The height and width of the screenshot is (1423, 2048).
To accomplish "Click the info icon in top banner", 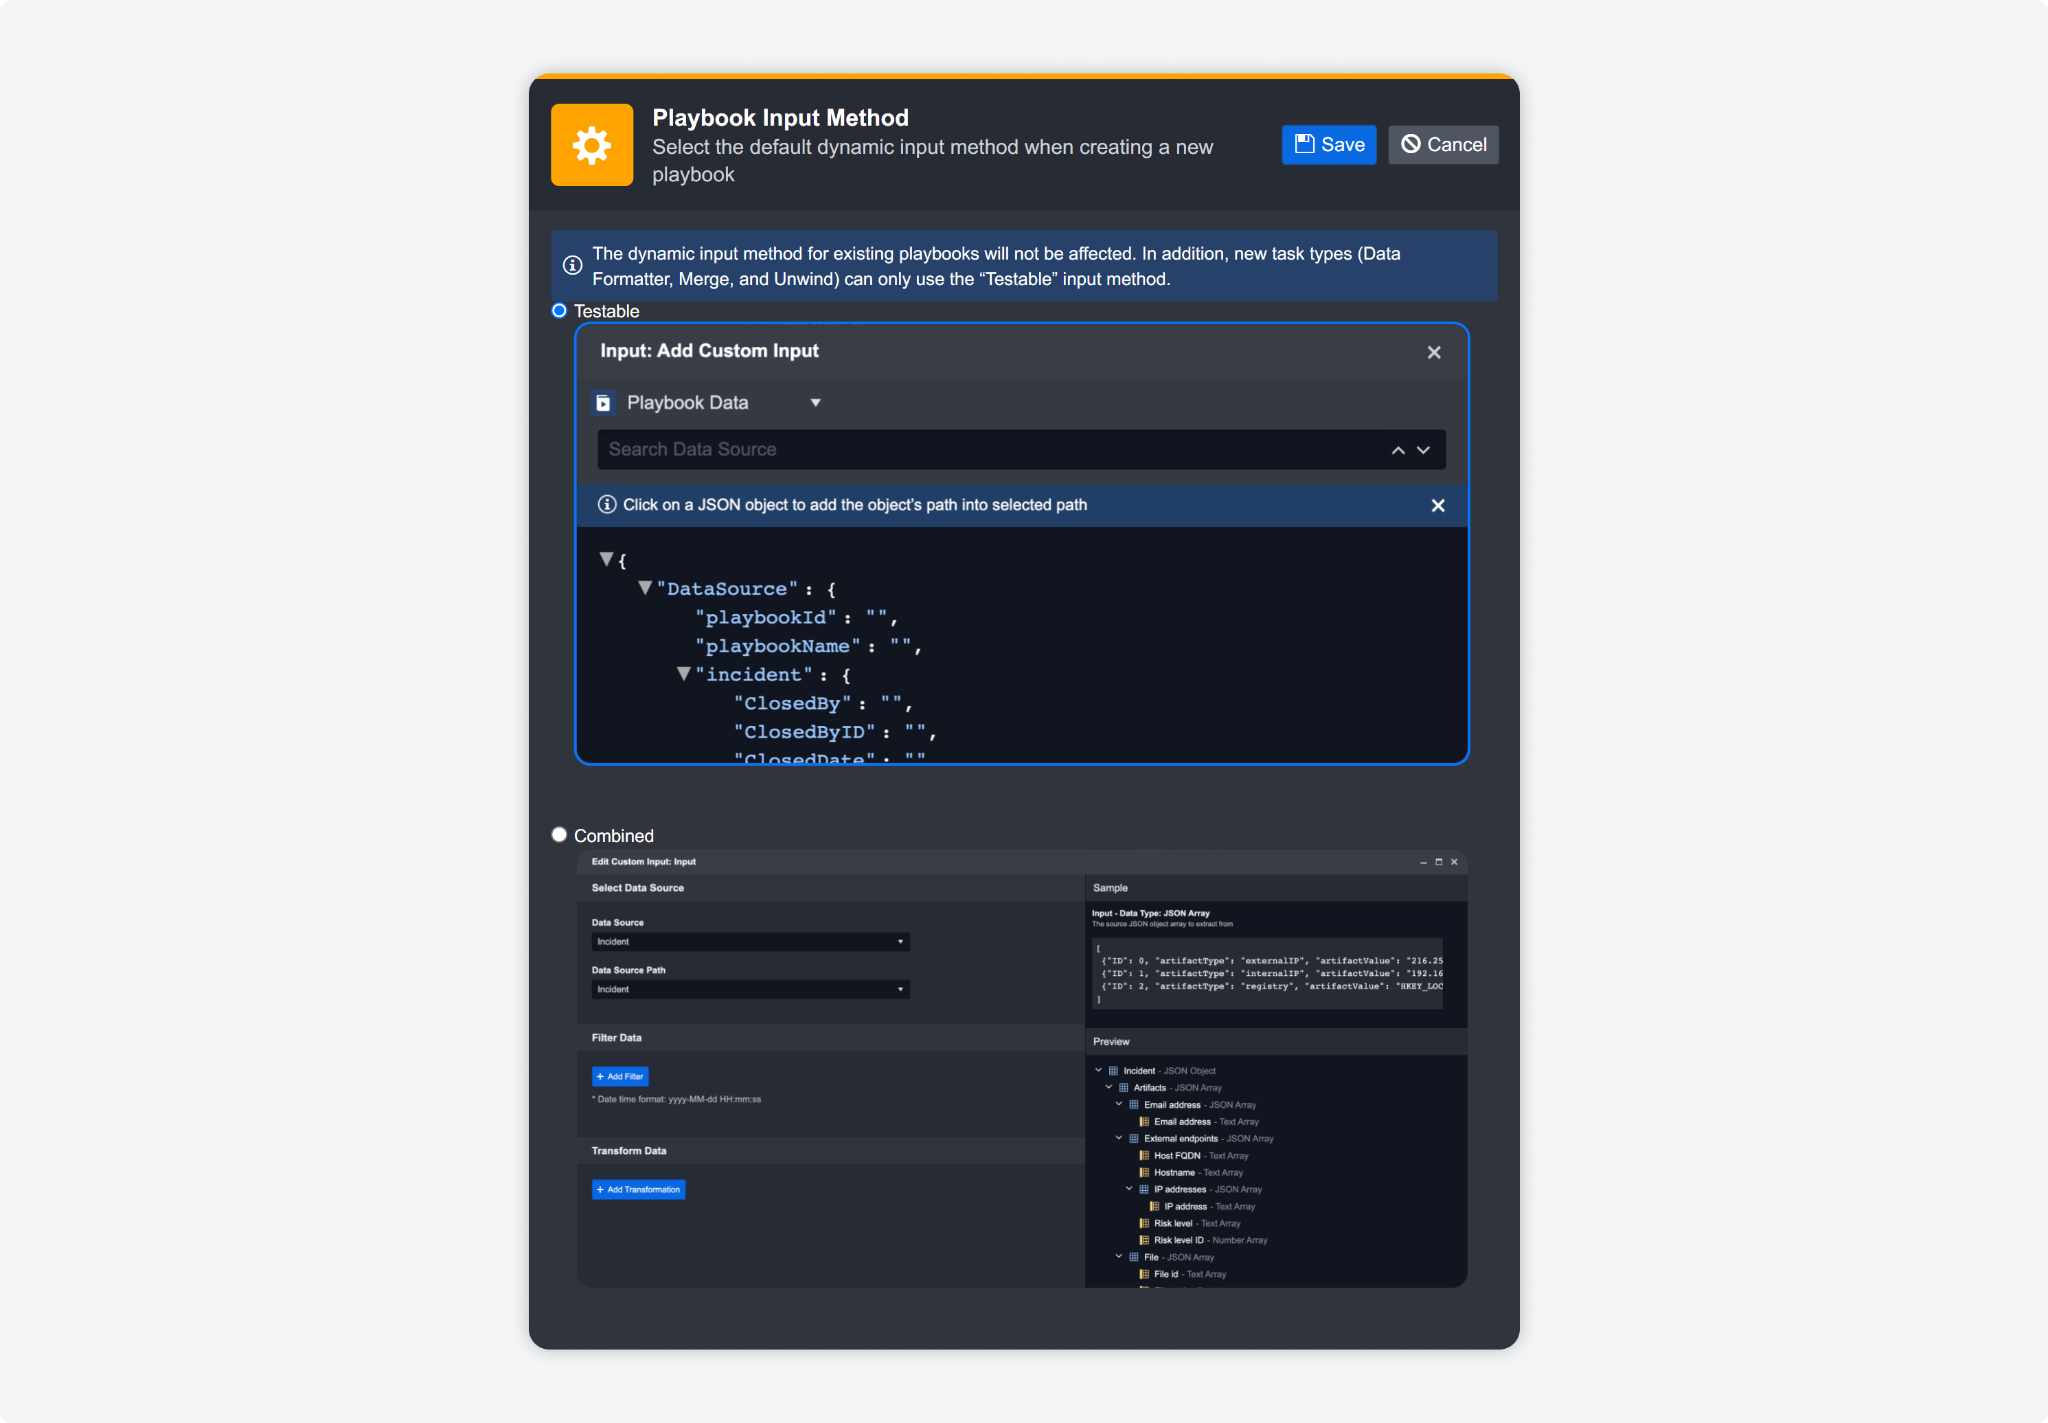I will point(572,266).
